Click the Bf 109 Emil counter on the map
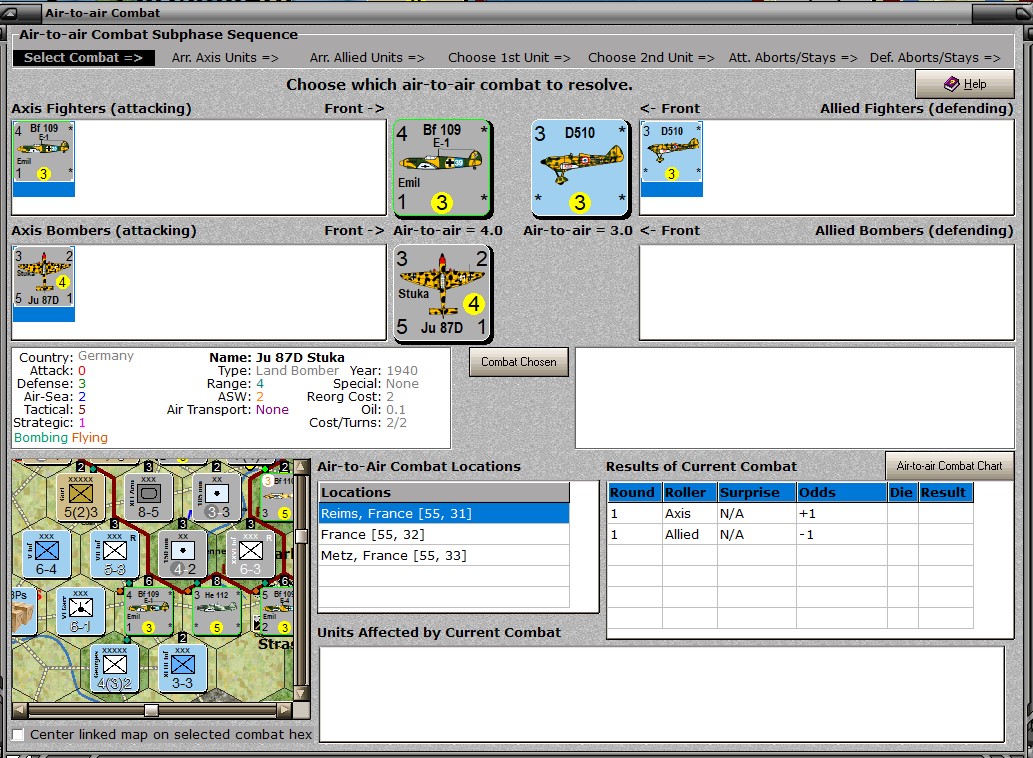This screenshot has height=758, width=1033. coord(149,612)
